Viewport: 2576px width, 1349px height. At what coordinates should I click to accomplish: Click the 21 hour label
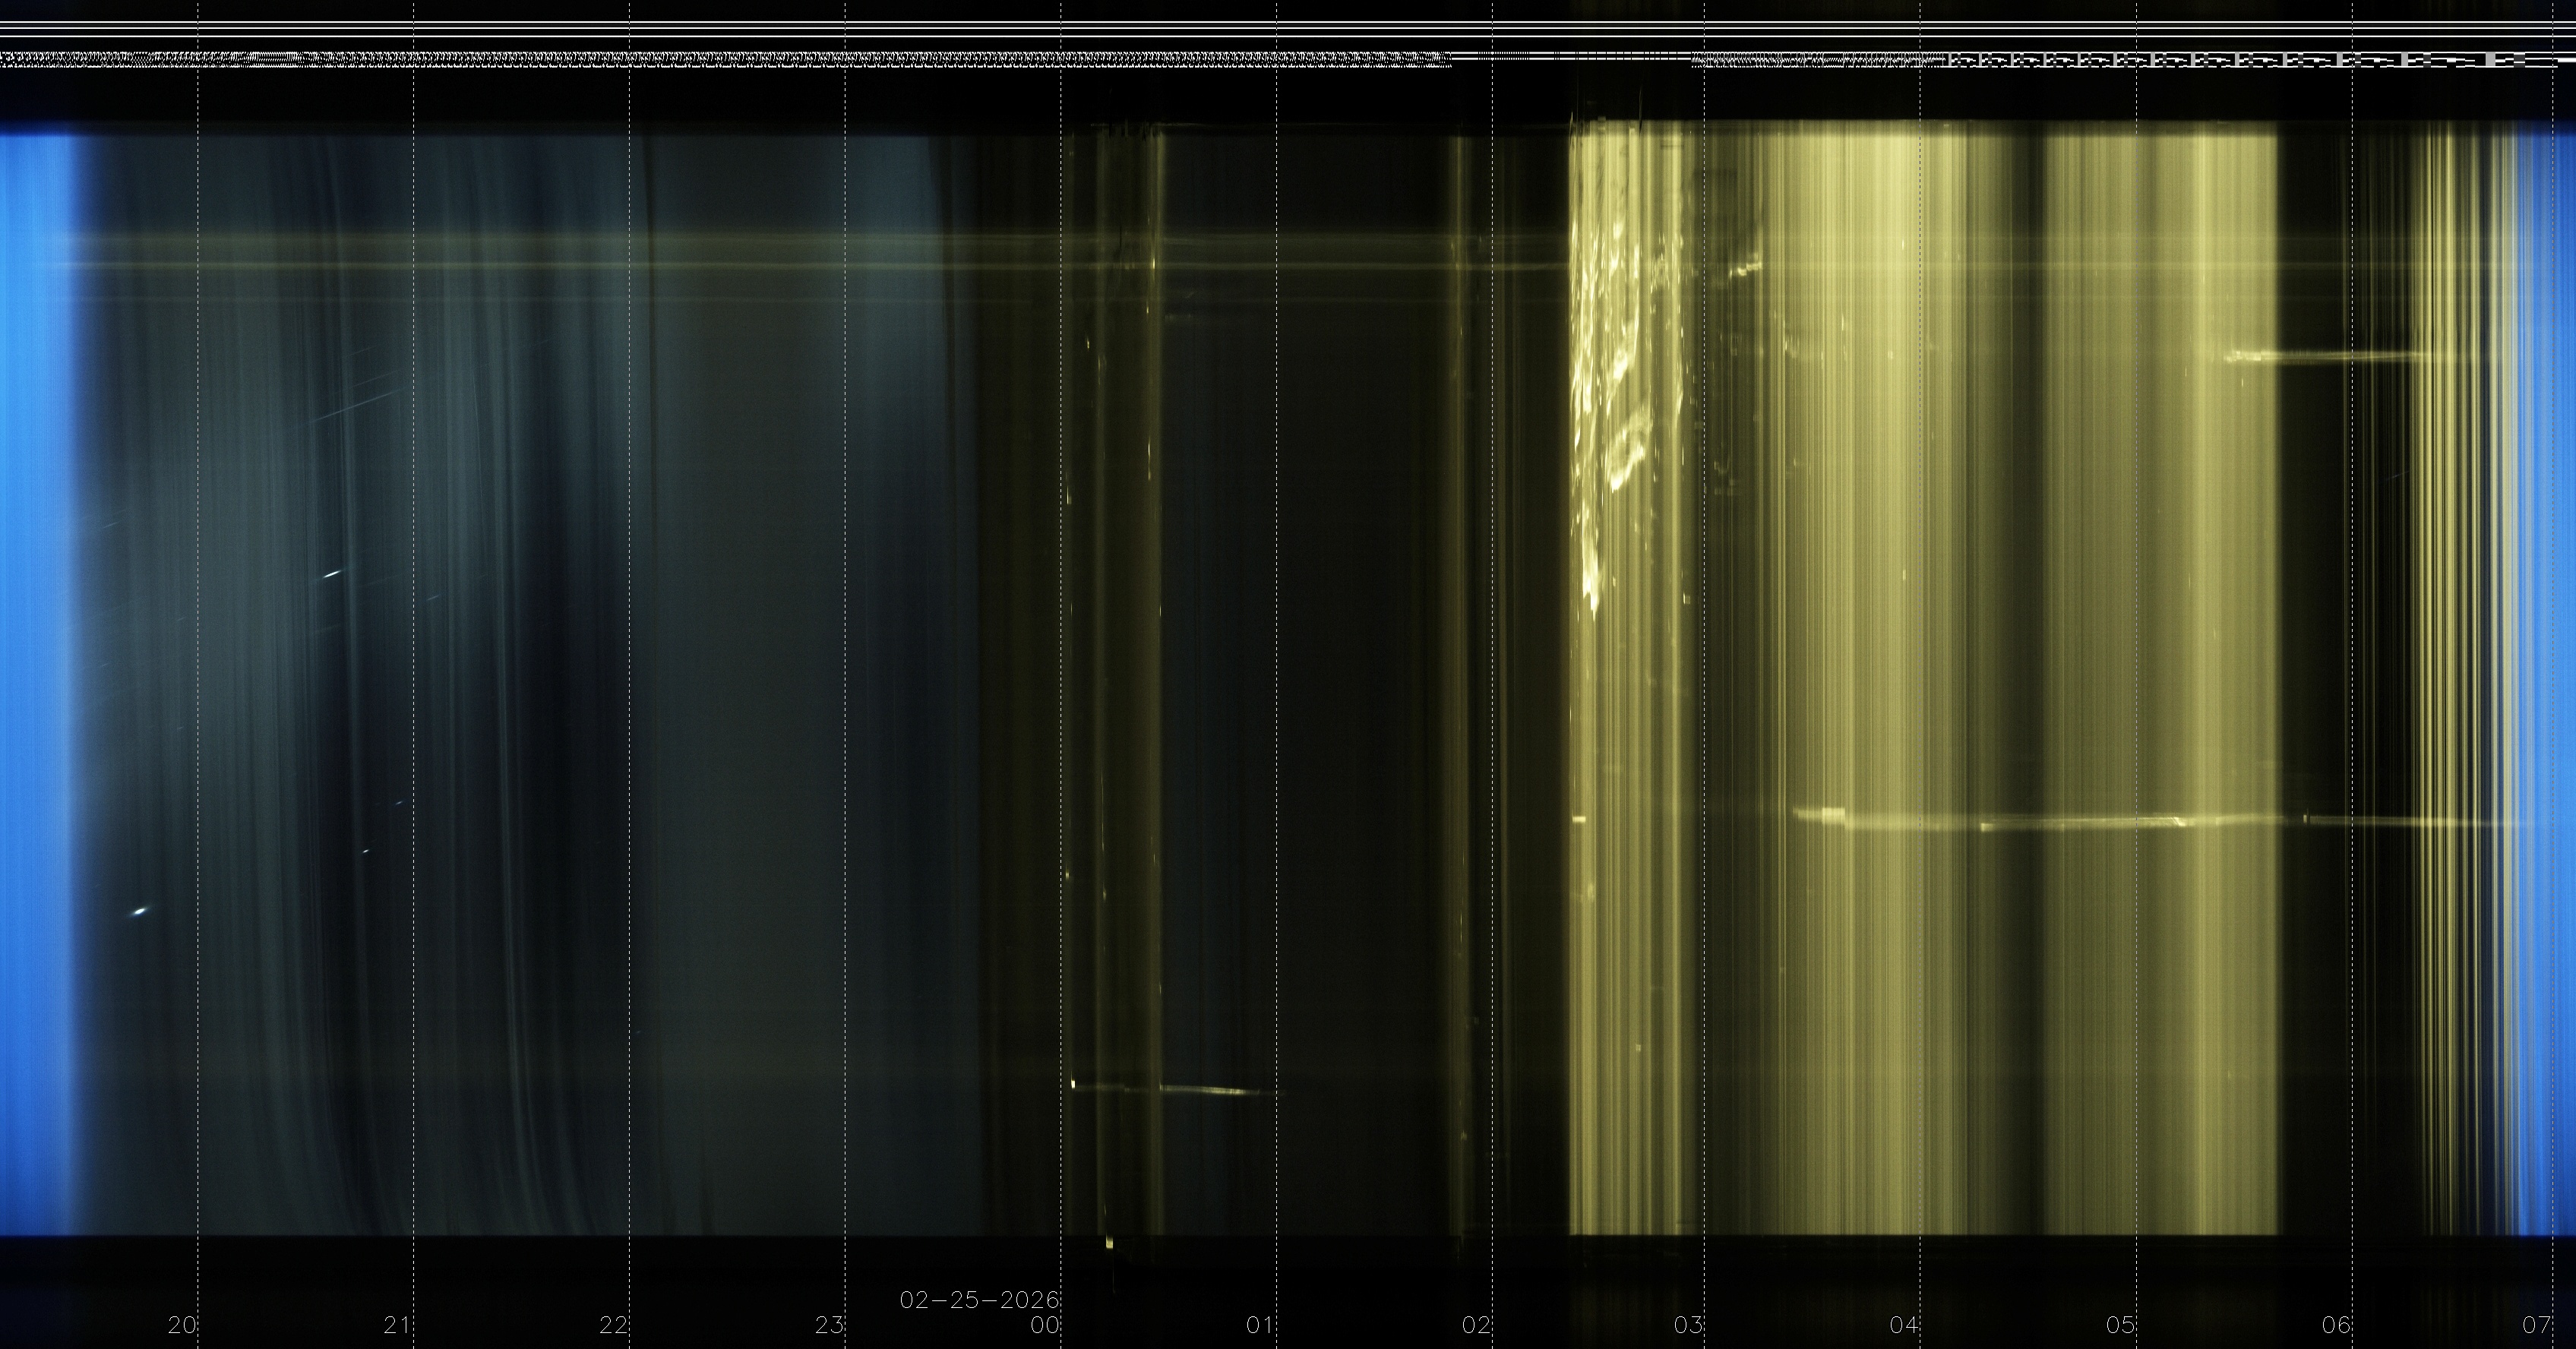pyautogui.click(x=397, y=1326)
